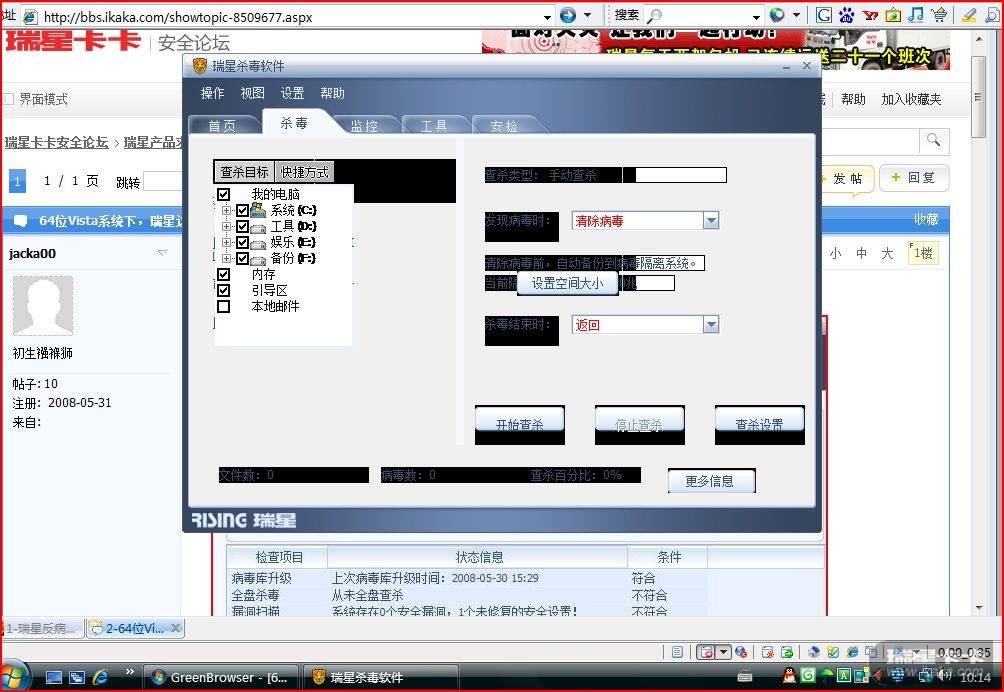Uncheck the 系统 (C:) drive checkbox

(242, 210)
